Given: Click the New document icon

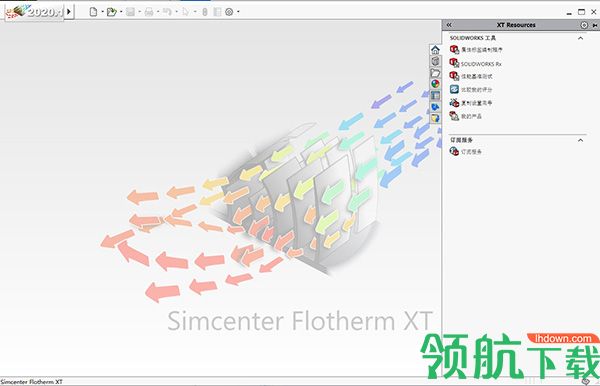Looking at the screenshot, I should pos(93,12).
